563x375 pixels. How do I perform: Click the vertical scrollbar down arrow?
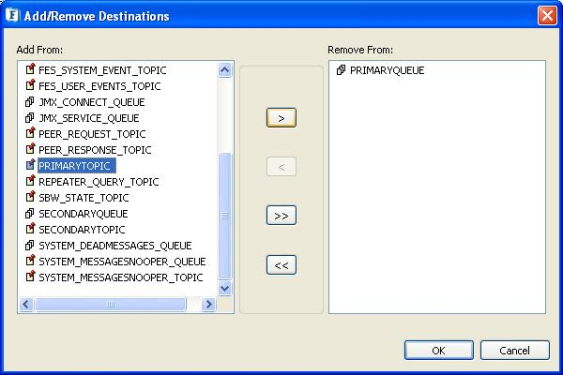(x=225, y=288)
